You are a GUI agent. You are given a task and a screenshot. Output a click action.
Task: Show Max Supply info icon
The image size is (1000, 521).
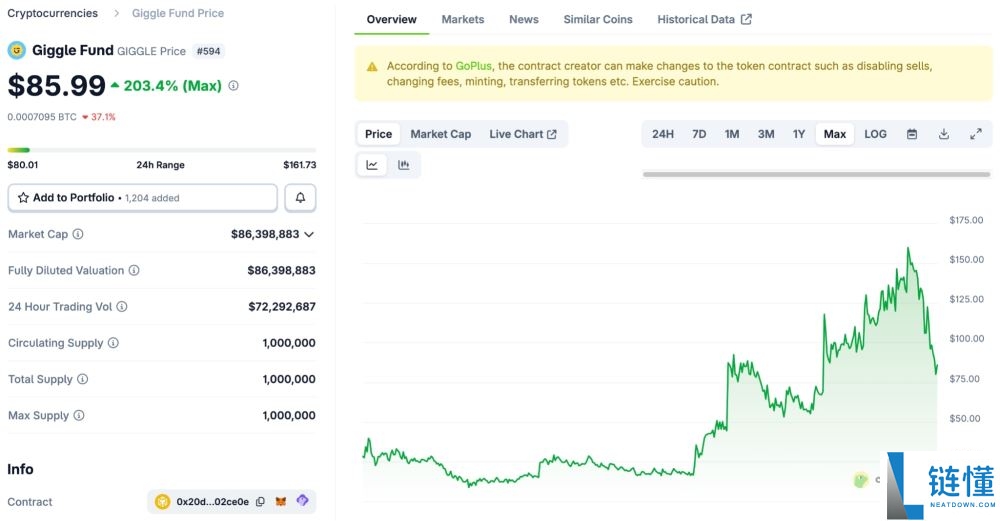[x=78, y=415]
